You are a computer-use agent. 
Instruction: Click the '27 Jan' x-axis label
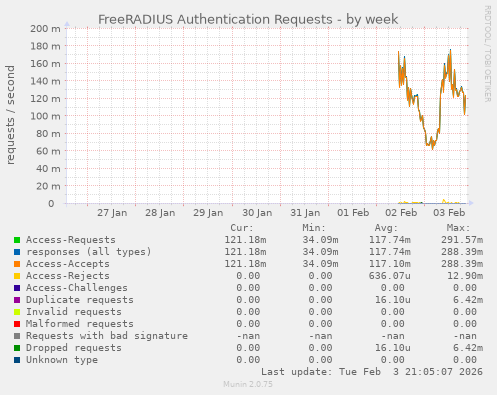pos(112,213)
